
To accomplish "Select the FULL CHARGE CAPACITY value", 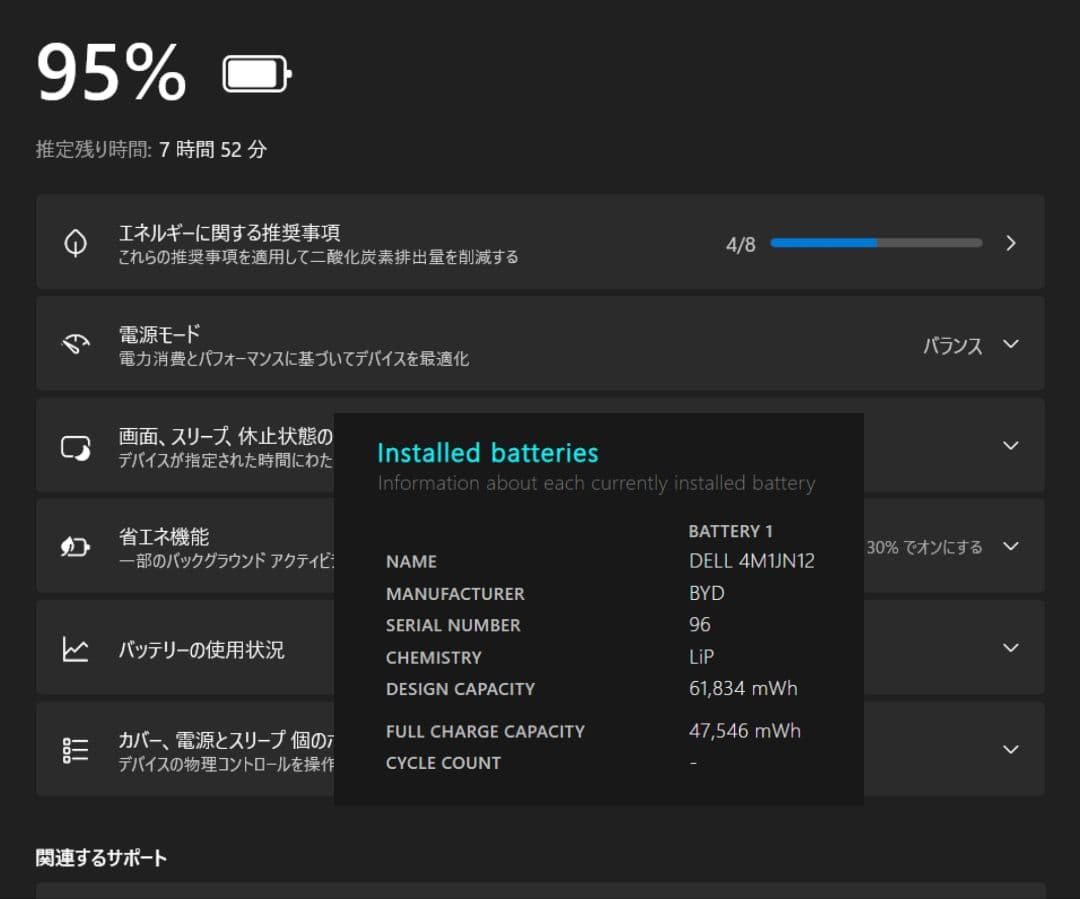I will (x=744, y=731).
